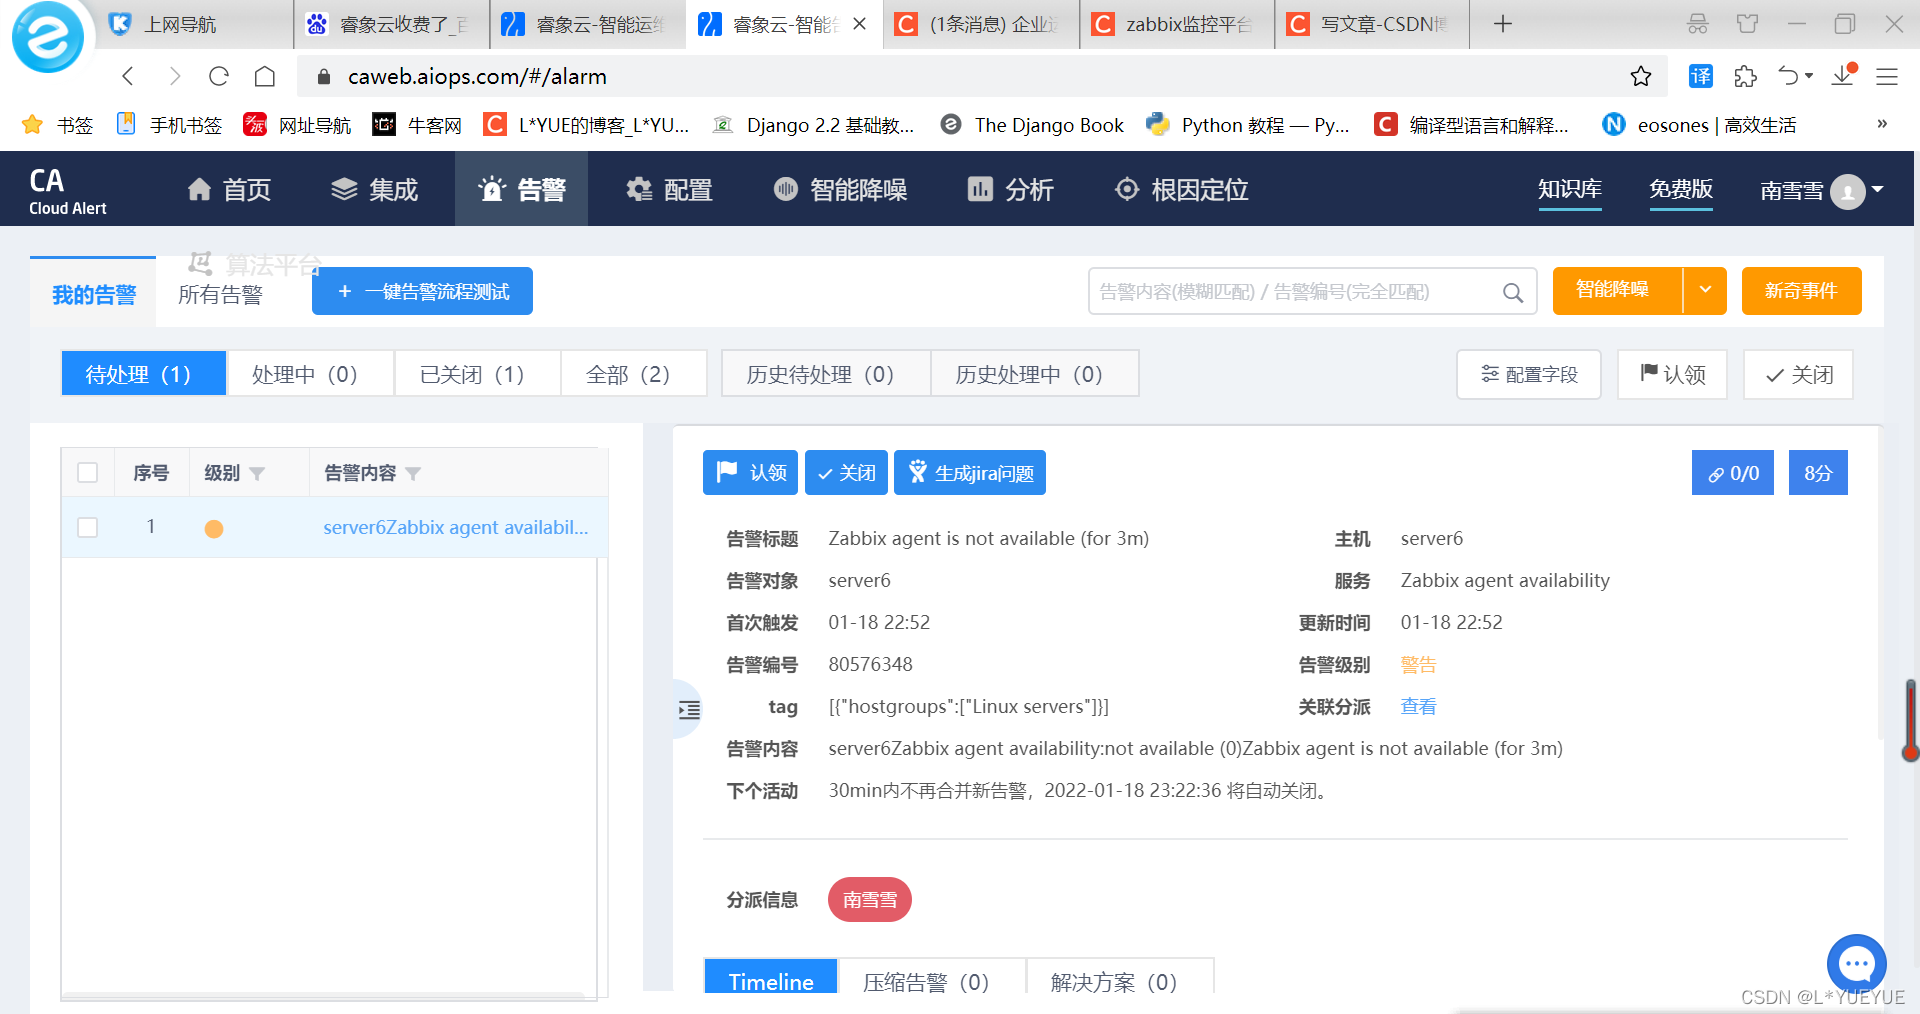
Task: Show more bookmarks with chevron
Action: pos(1882,124)
